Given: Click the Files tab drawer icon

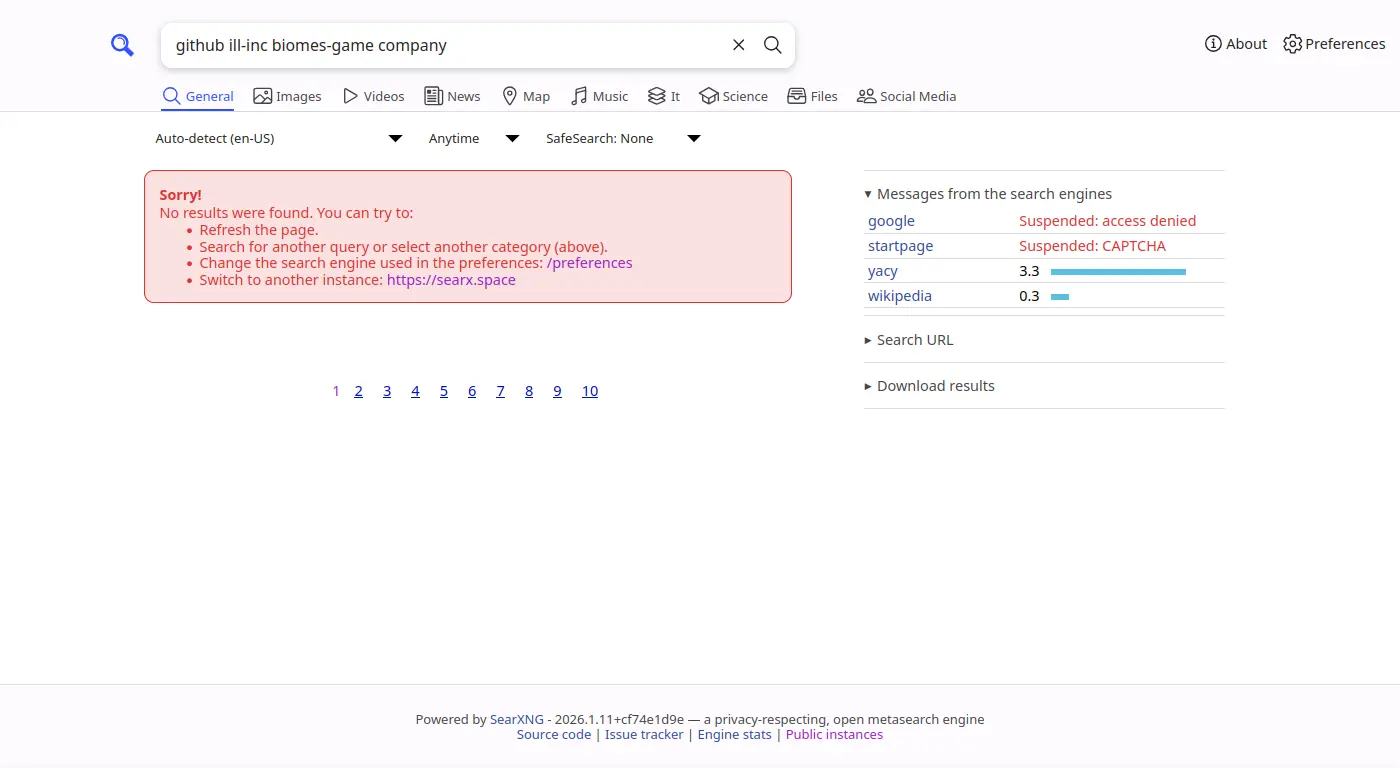Looking at the screenshot, I should tap(797, 96).
